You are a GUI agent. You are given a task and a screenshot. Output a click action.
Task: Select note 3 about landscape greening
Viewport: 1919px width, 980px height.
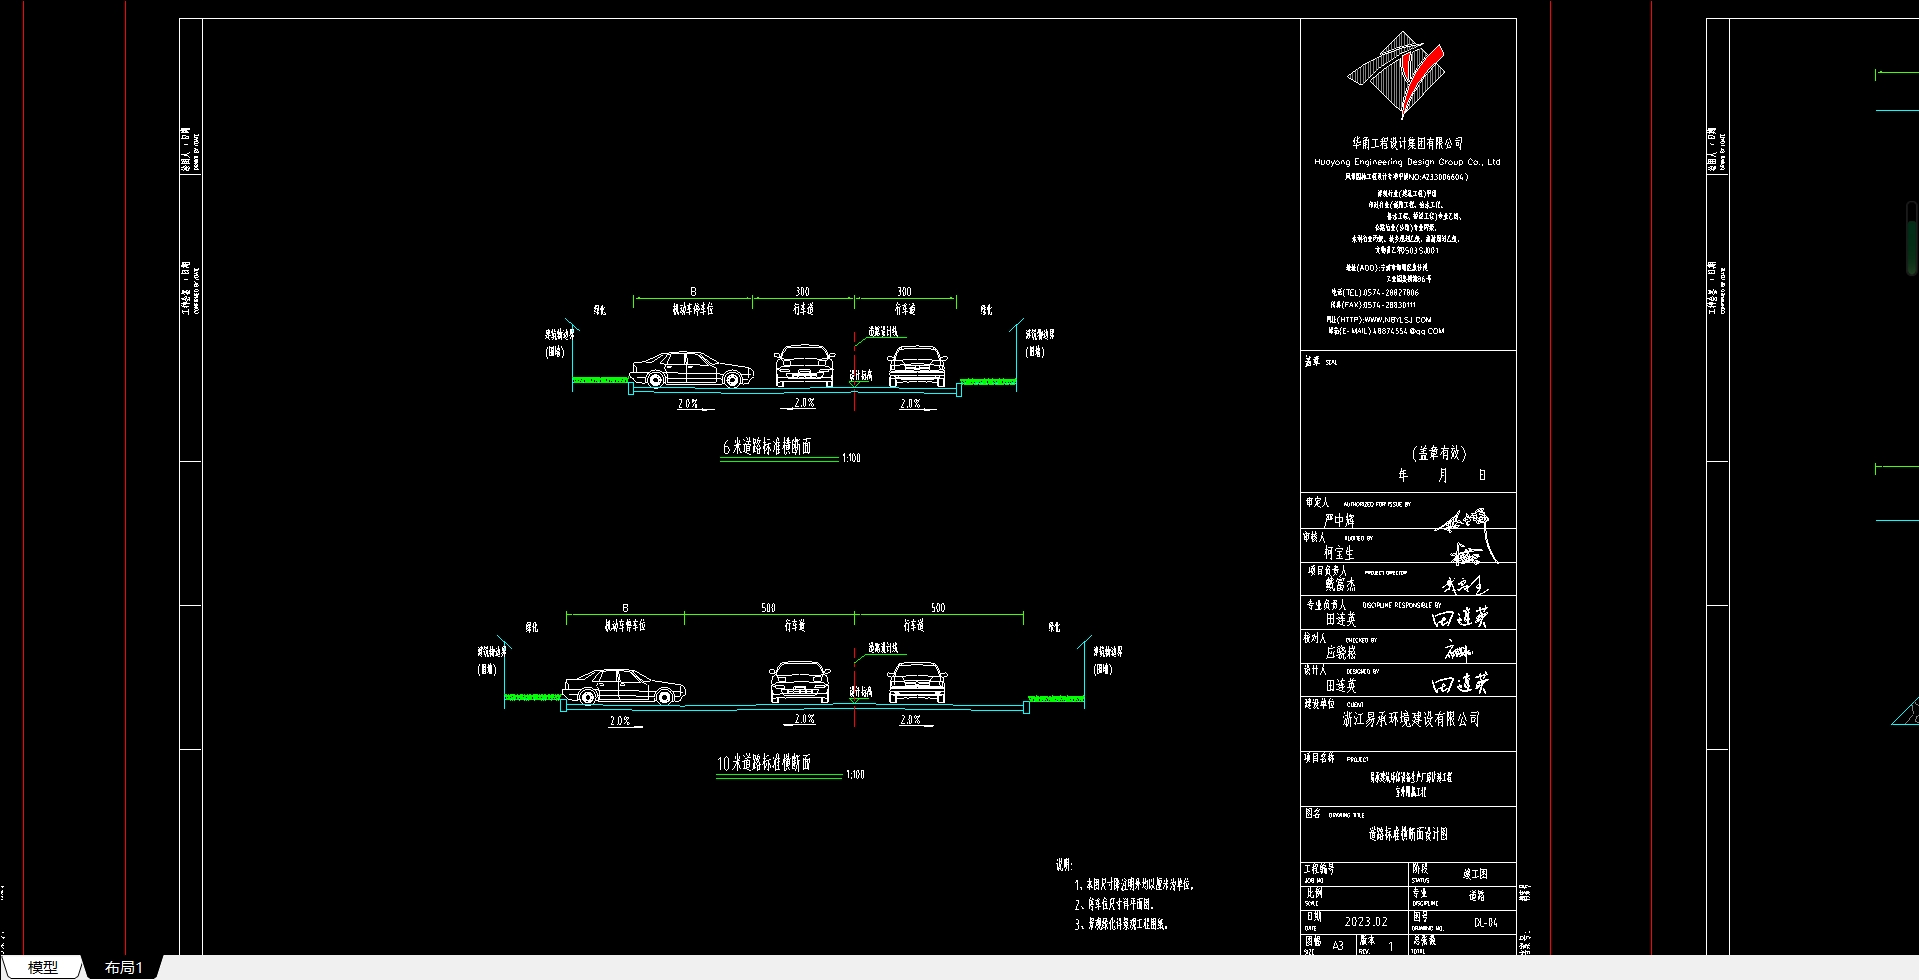(1121, 925)
